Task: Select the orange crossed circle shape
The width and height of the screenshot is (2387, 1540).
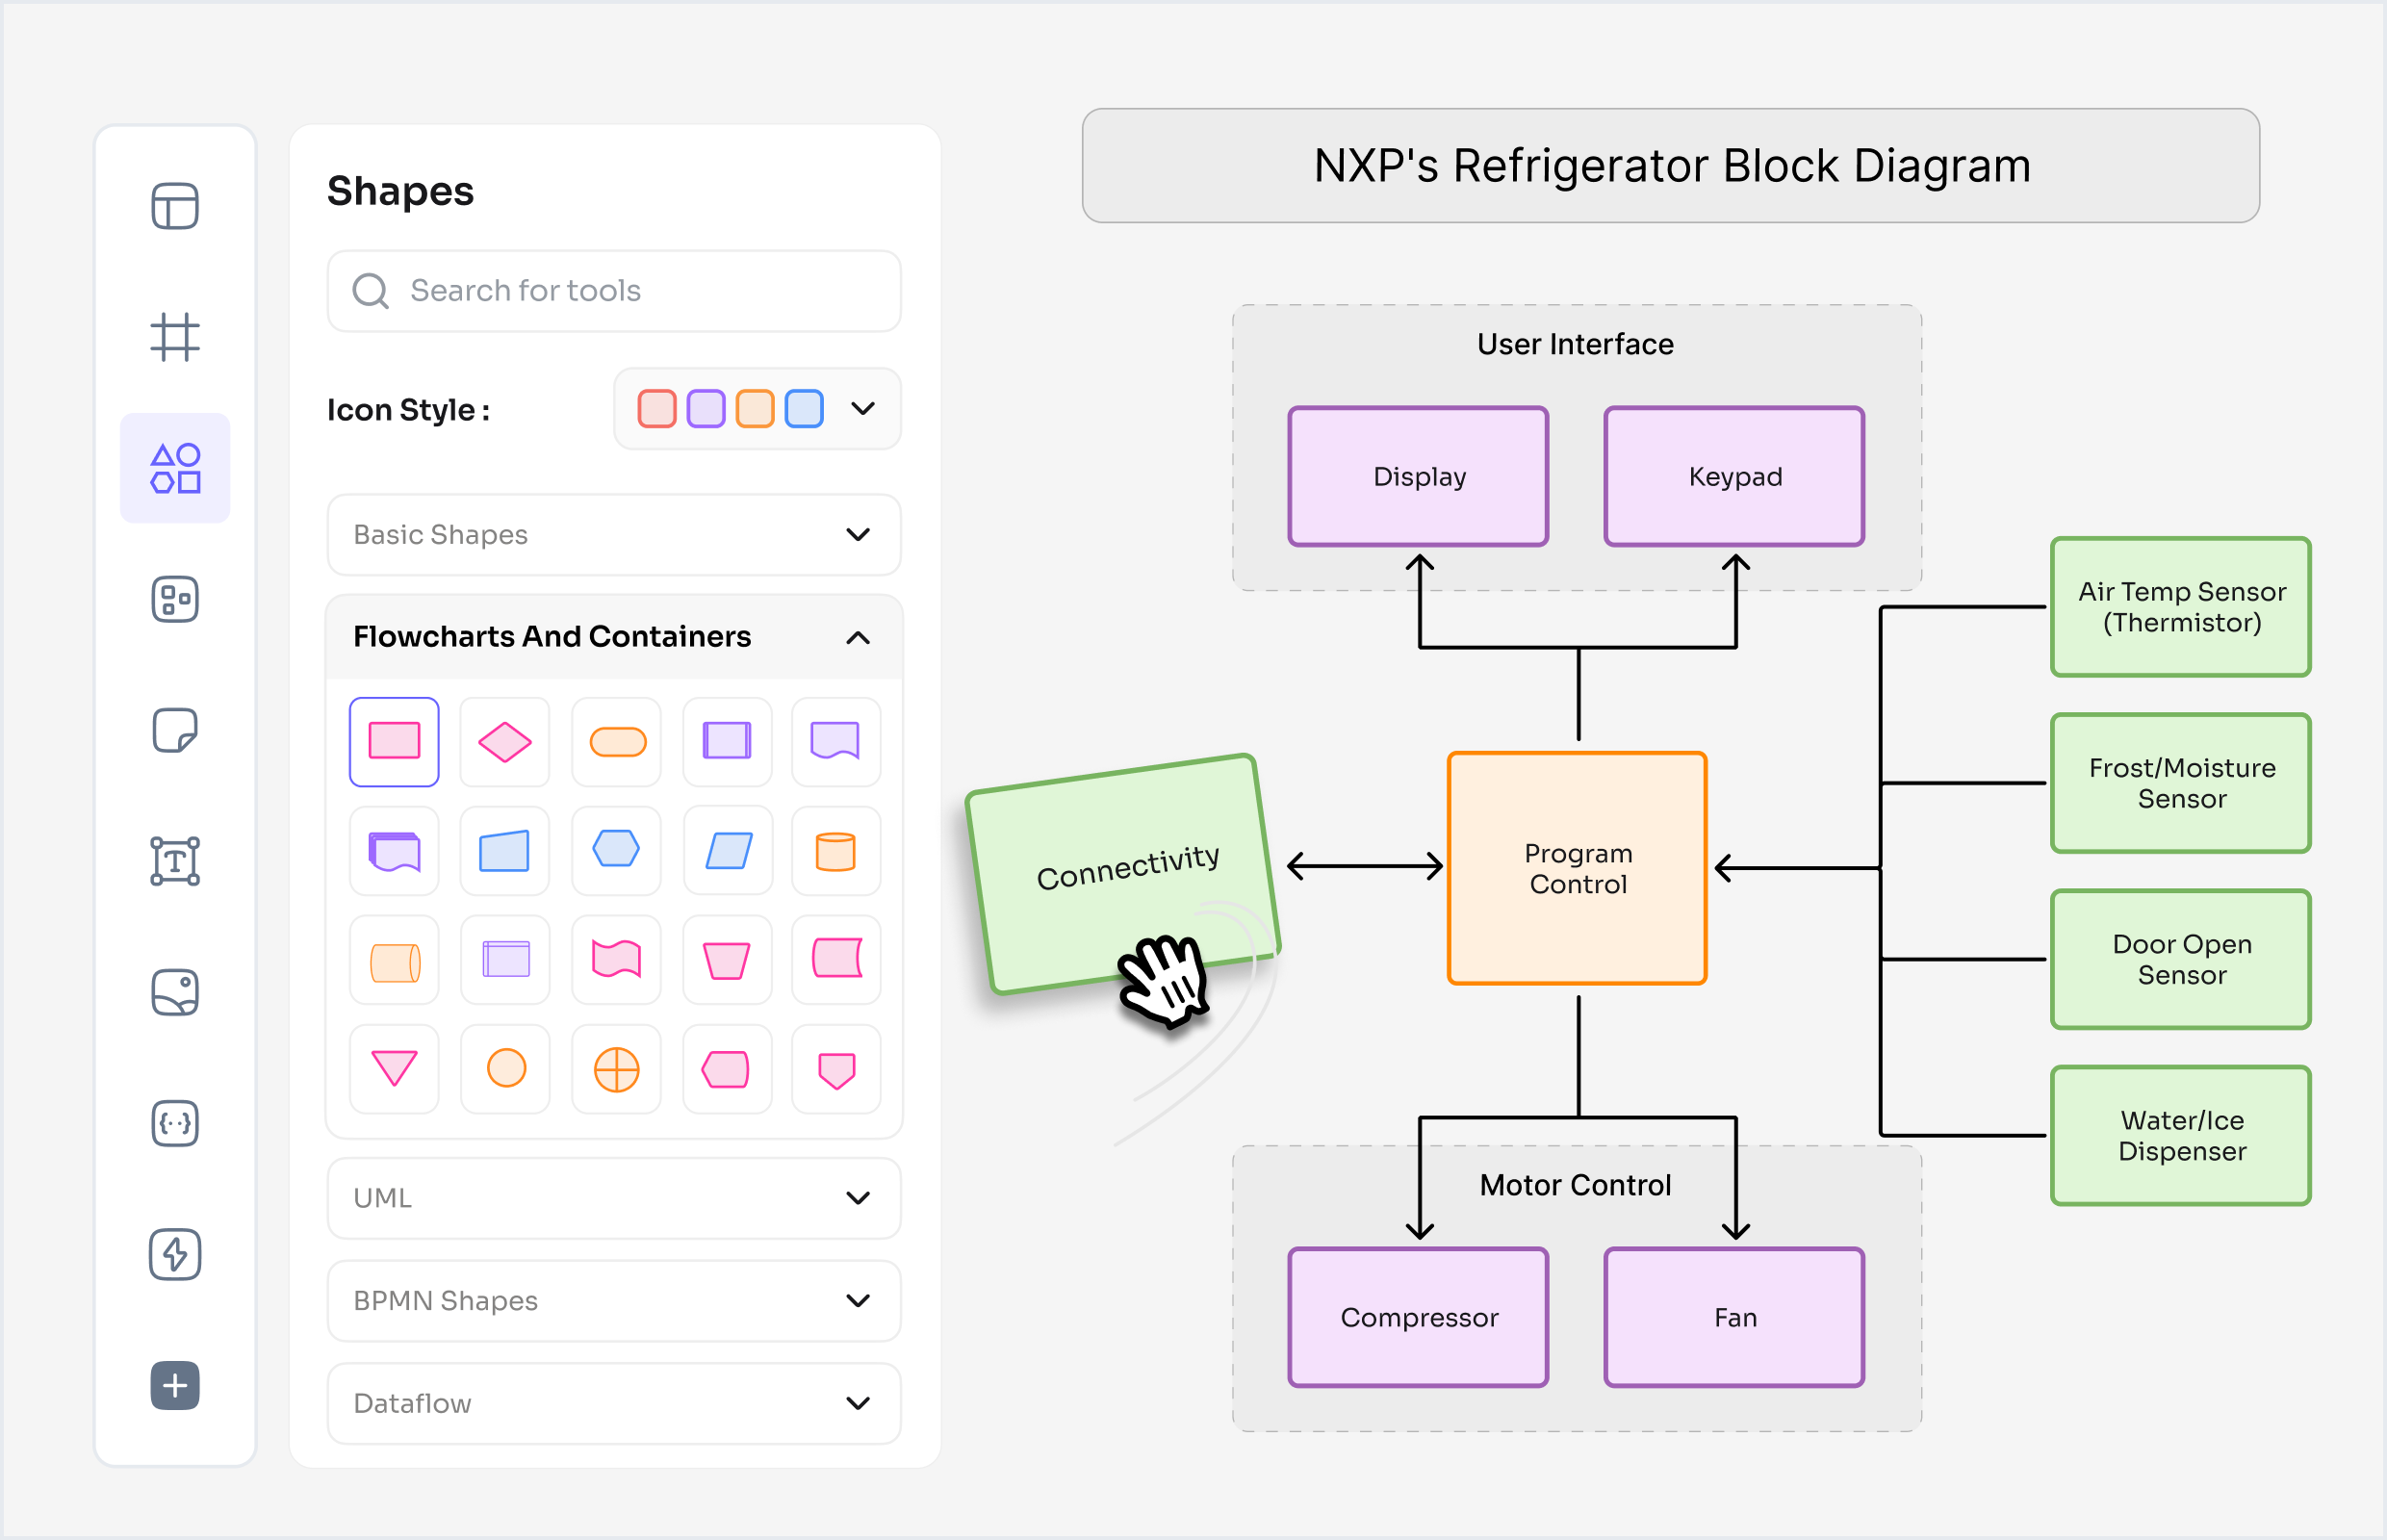Action: [x=617, y=1069]
